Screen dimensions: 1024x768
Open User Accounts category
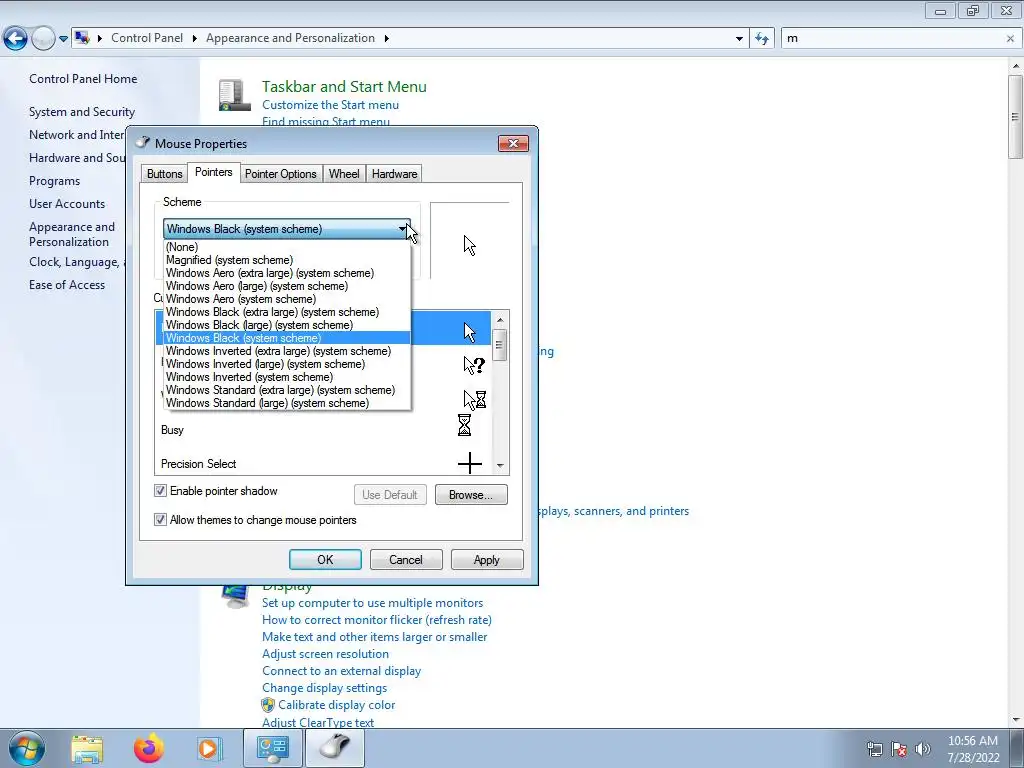click(67, 204)
